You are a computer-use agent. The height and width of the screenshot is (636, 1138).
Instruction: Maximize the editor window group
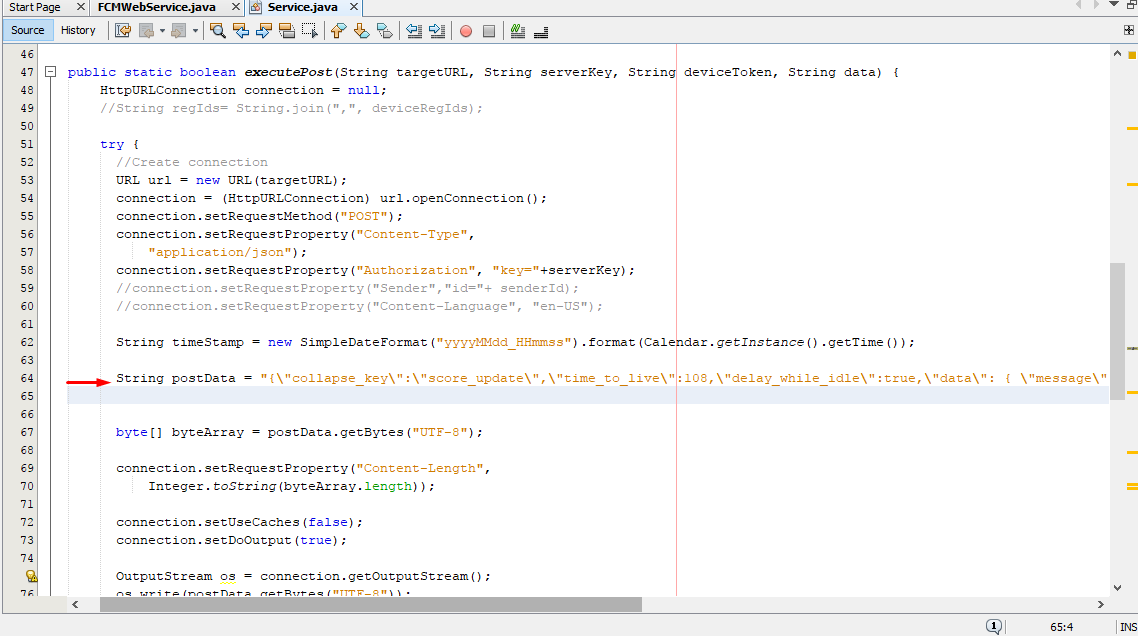(x=1131, y=4)
